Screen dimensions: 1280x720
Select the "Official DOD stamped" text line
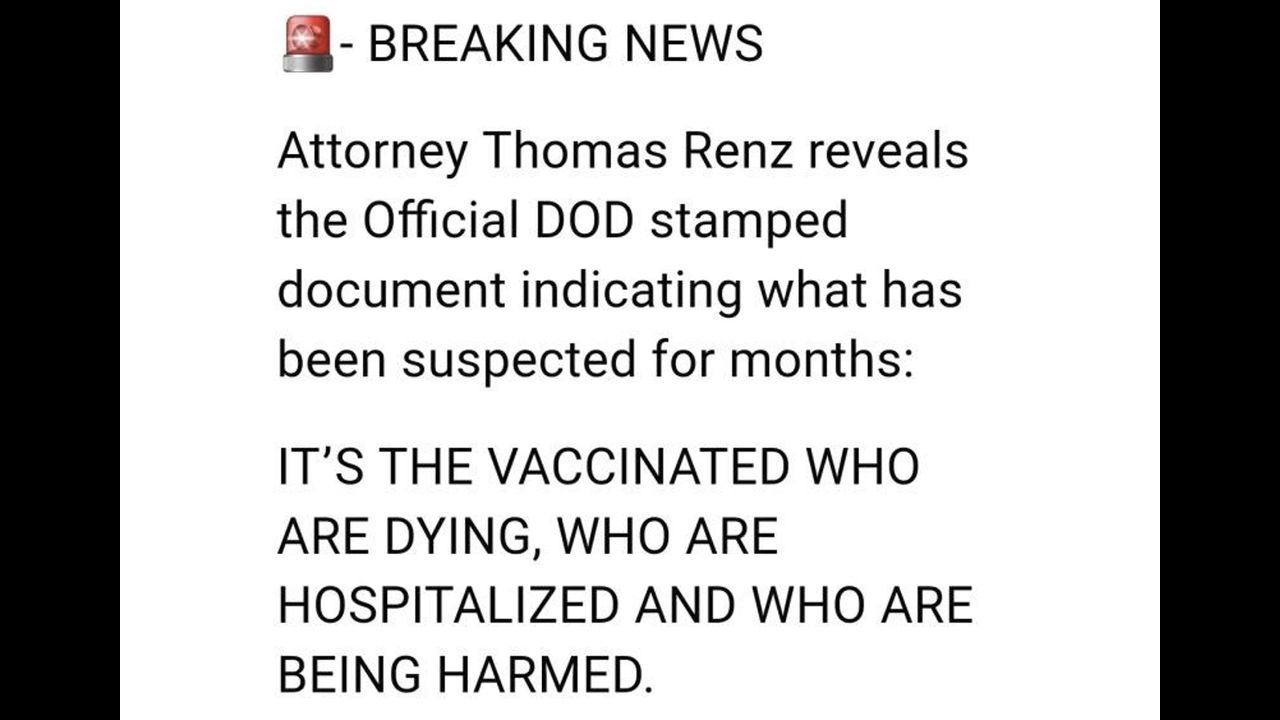point(562,221)
